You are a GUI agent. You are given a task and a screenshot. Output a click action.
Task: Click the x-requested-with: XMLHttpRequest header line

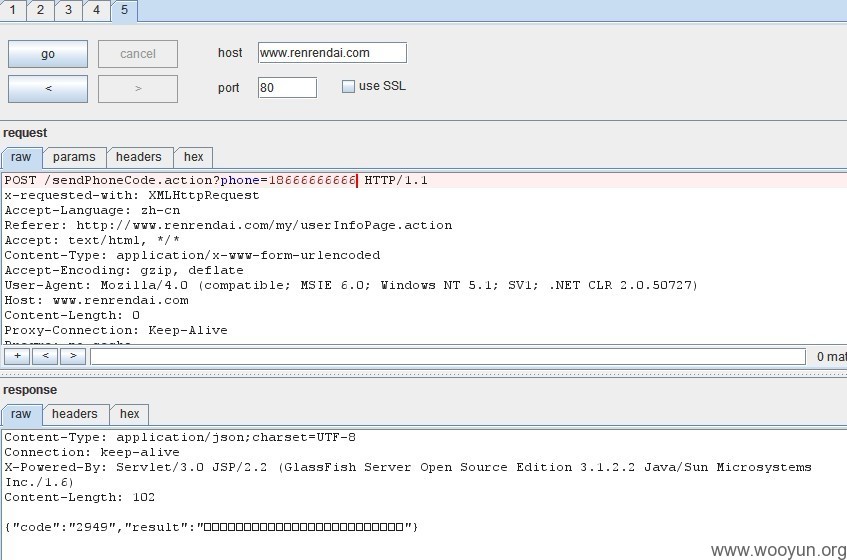[x=132, y=195]
